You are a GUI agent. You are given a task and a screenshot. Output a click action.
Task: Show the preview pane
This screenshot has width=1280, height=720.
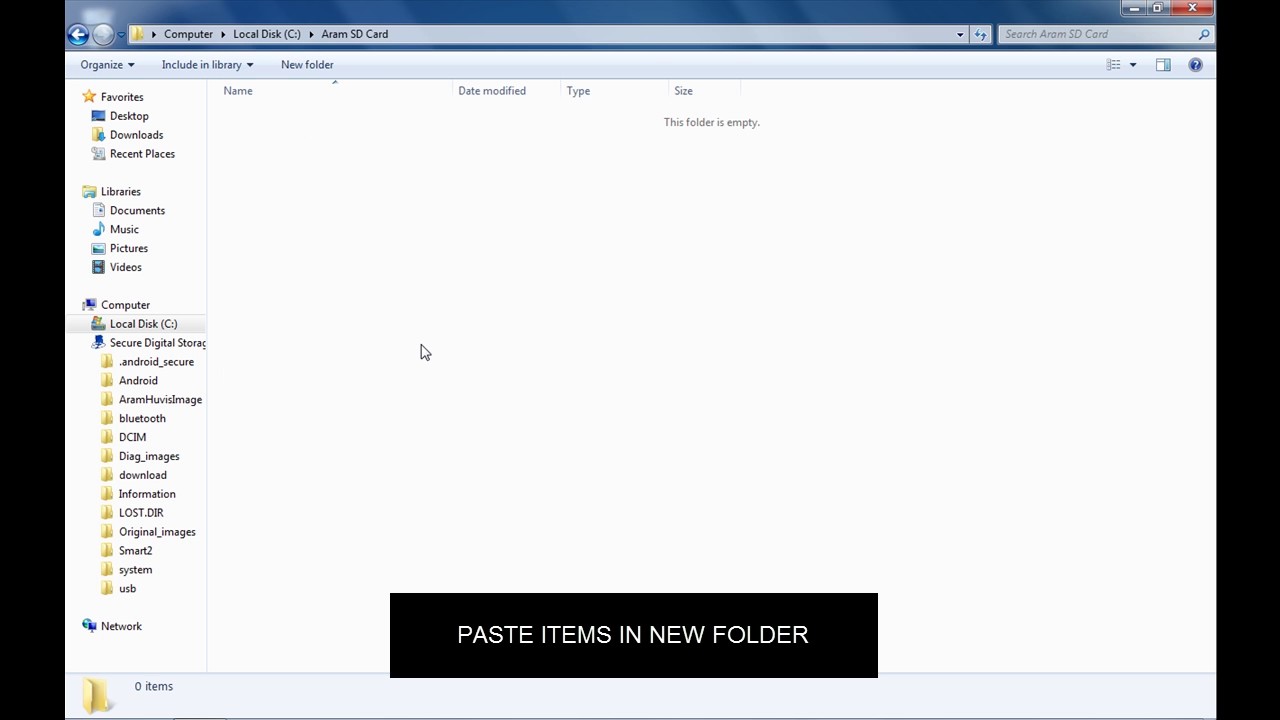click(1163, 65)
